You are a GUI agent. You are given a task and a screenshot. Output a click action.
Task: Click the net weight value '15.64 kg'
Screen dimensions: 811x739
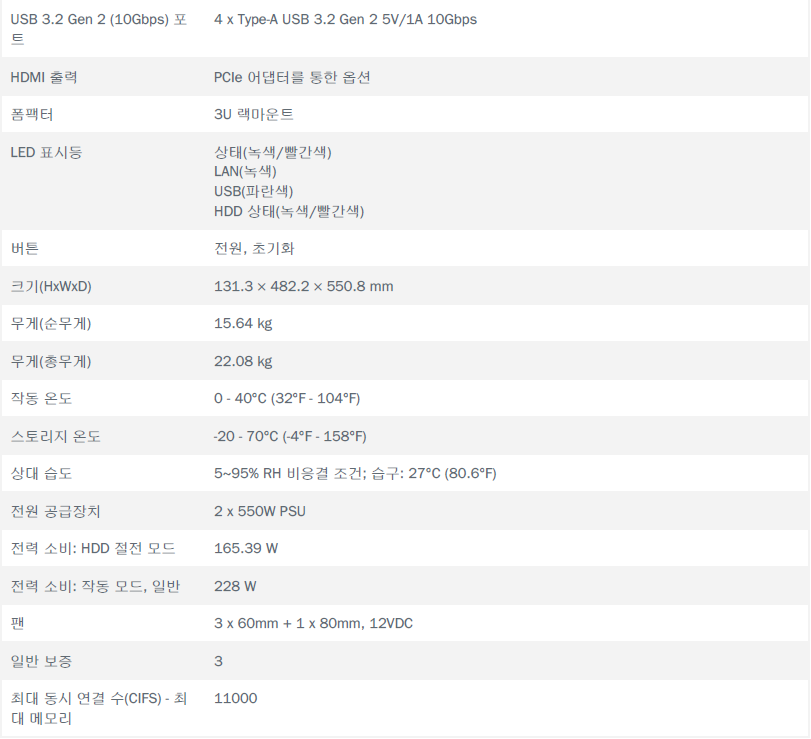pos(243,323)
